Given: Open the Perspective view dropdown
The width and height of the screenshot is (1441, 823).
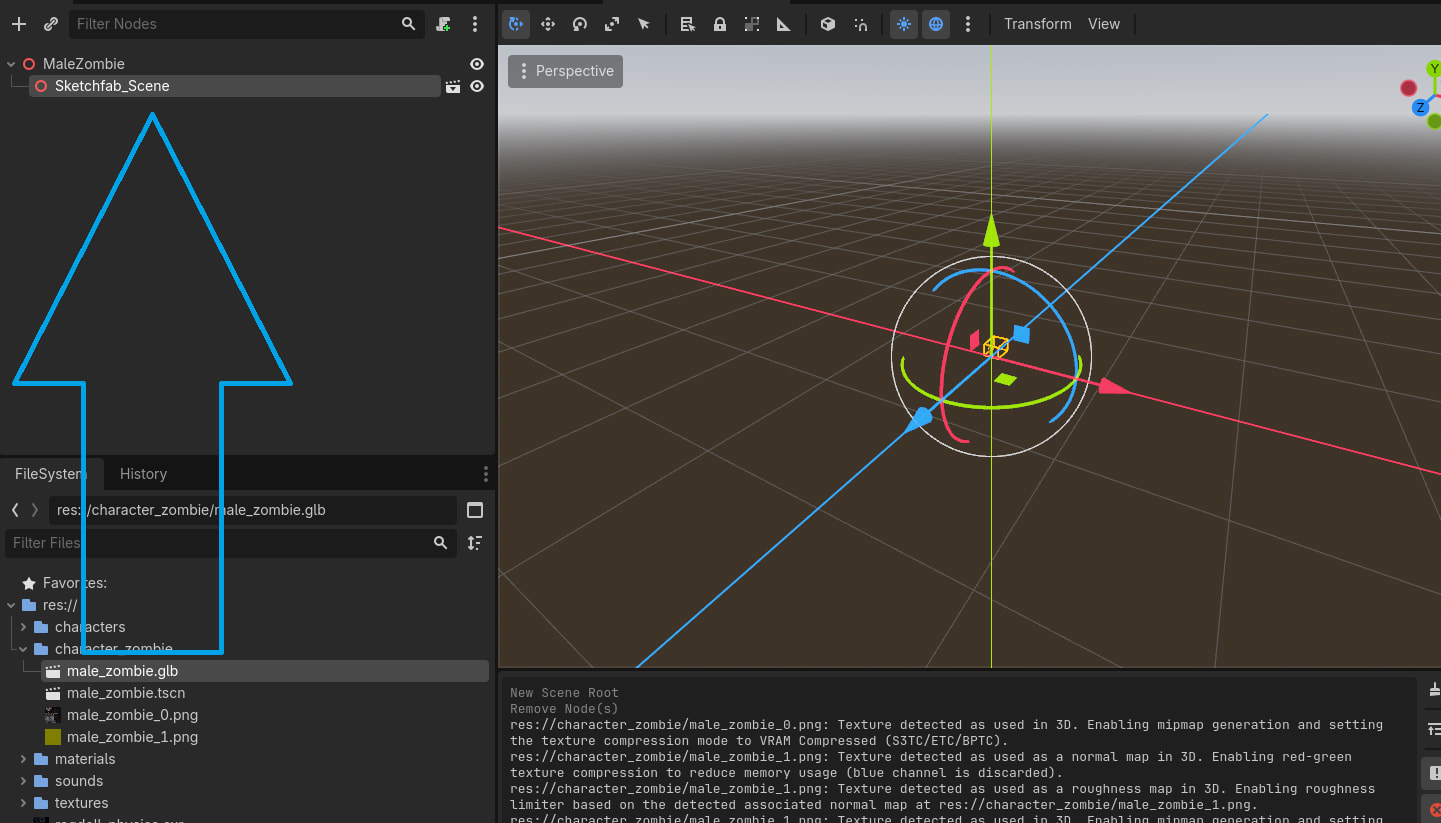Looking at the screenshot, I should [x=565, y=71].
